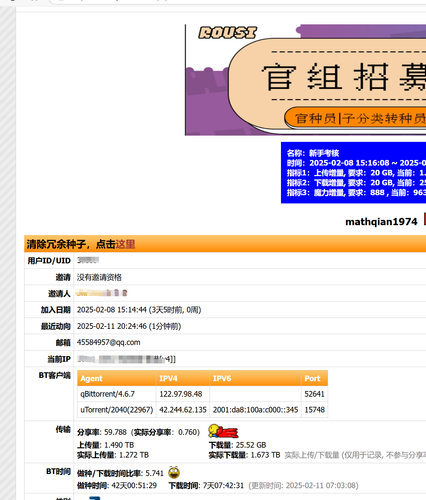Screen dimensions: 426x500
Task: Click update time 2025-02-11 07:03:08
Action: (x=320, y=485)
